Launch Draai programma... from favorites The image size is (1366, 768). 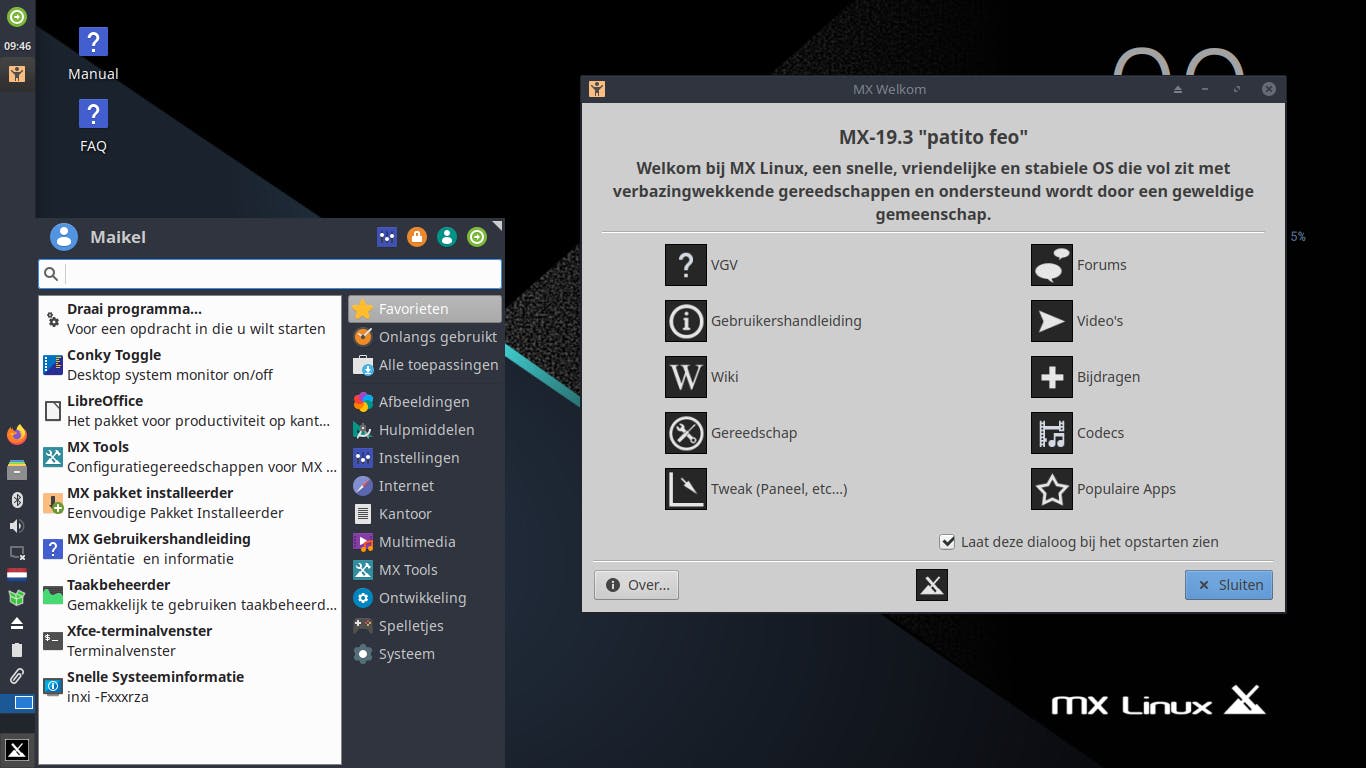190,319
